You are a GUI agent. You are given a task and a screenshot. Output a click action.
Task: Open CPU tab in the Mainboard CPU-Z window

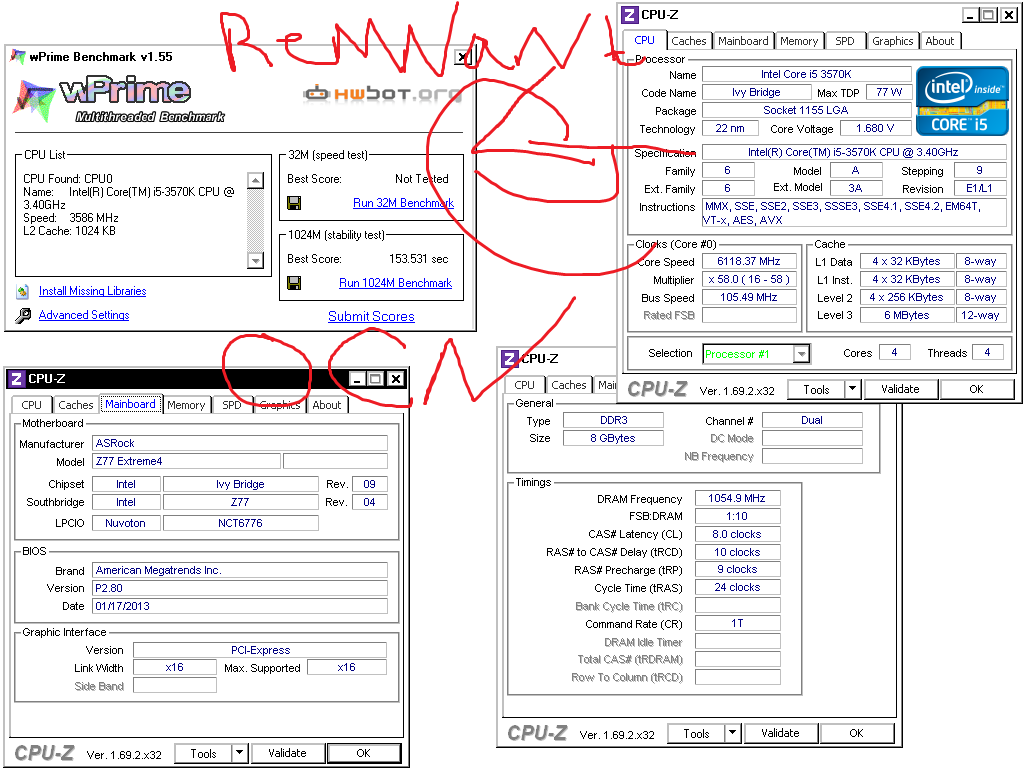point(31,405)
